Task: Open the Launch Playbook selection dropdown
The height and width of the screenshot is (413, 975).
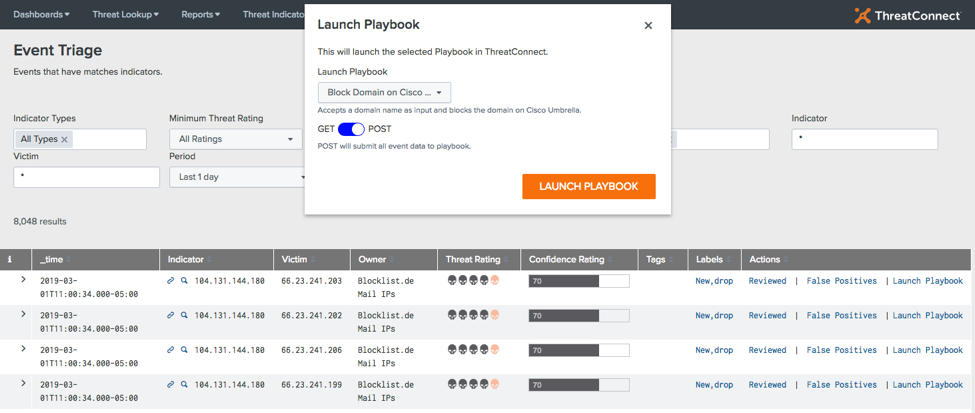Action: 384,93
